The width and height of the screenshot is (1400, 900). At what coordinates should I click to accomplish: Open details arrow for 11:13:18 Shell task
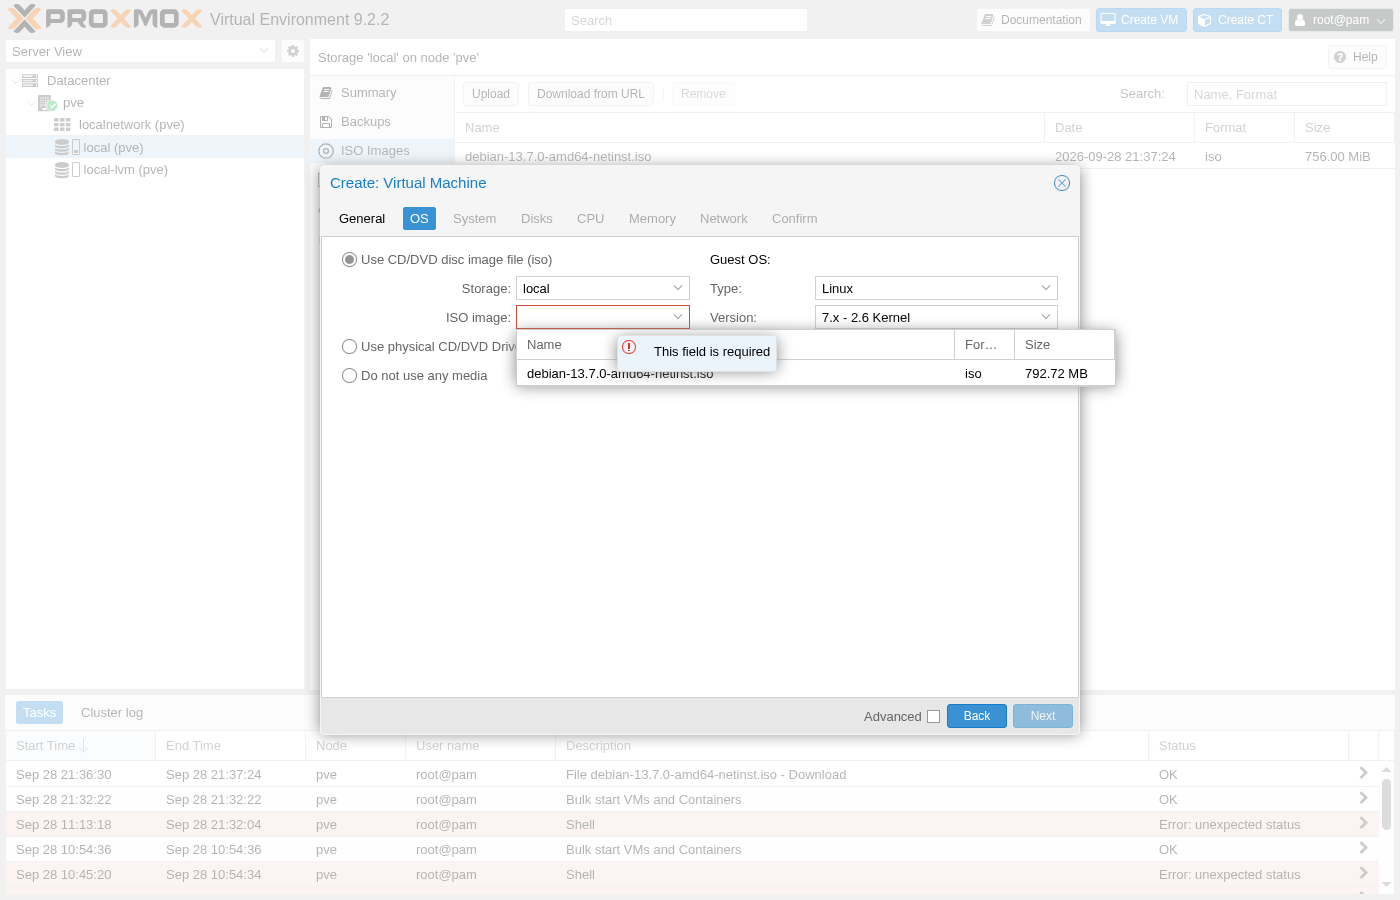(1363, 823)
